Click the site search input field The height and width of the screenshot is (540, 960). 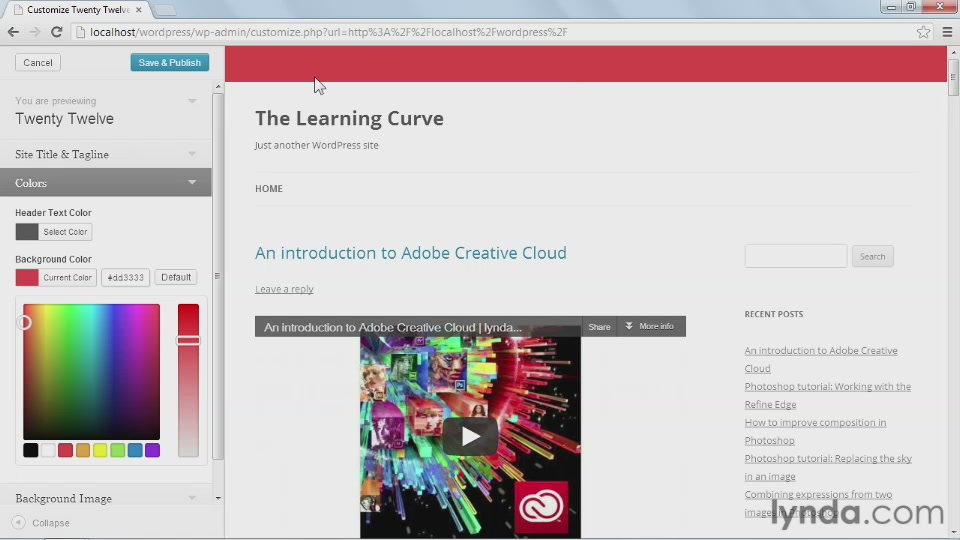795,256
